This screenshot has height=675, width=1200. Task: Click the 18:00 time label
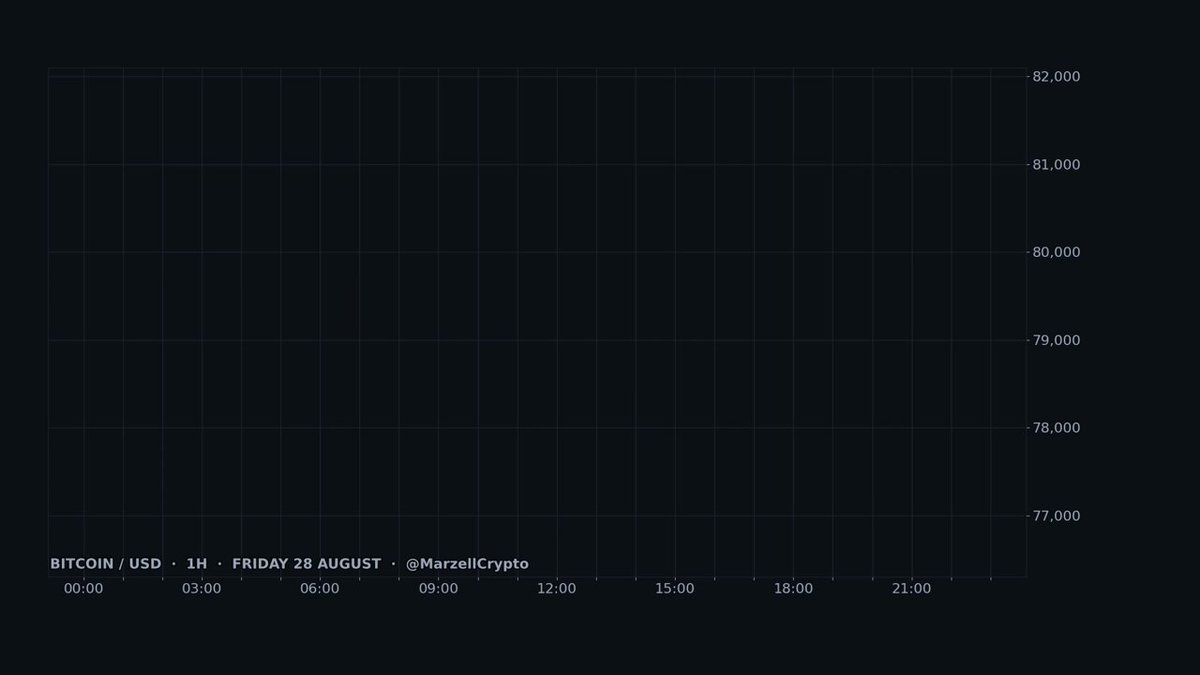[x=793, y=589]
